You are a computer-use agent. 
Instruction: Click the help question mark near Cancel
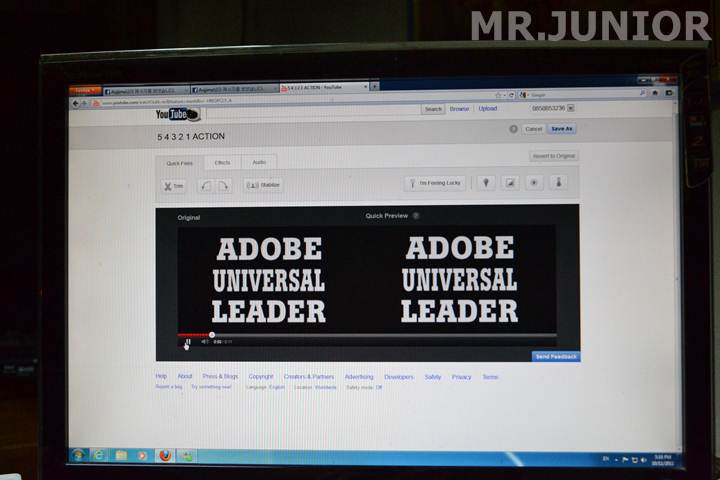tap(513, 129)
